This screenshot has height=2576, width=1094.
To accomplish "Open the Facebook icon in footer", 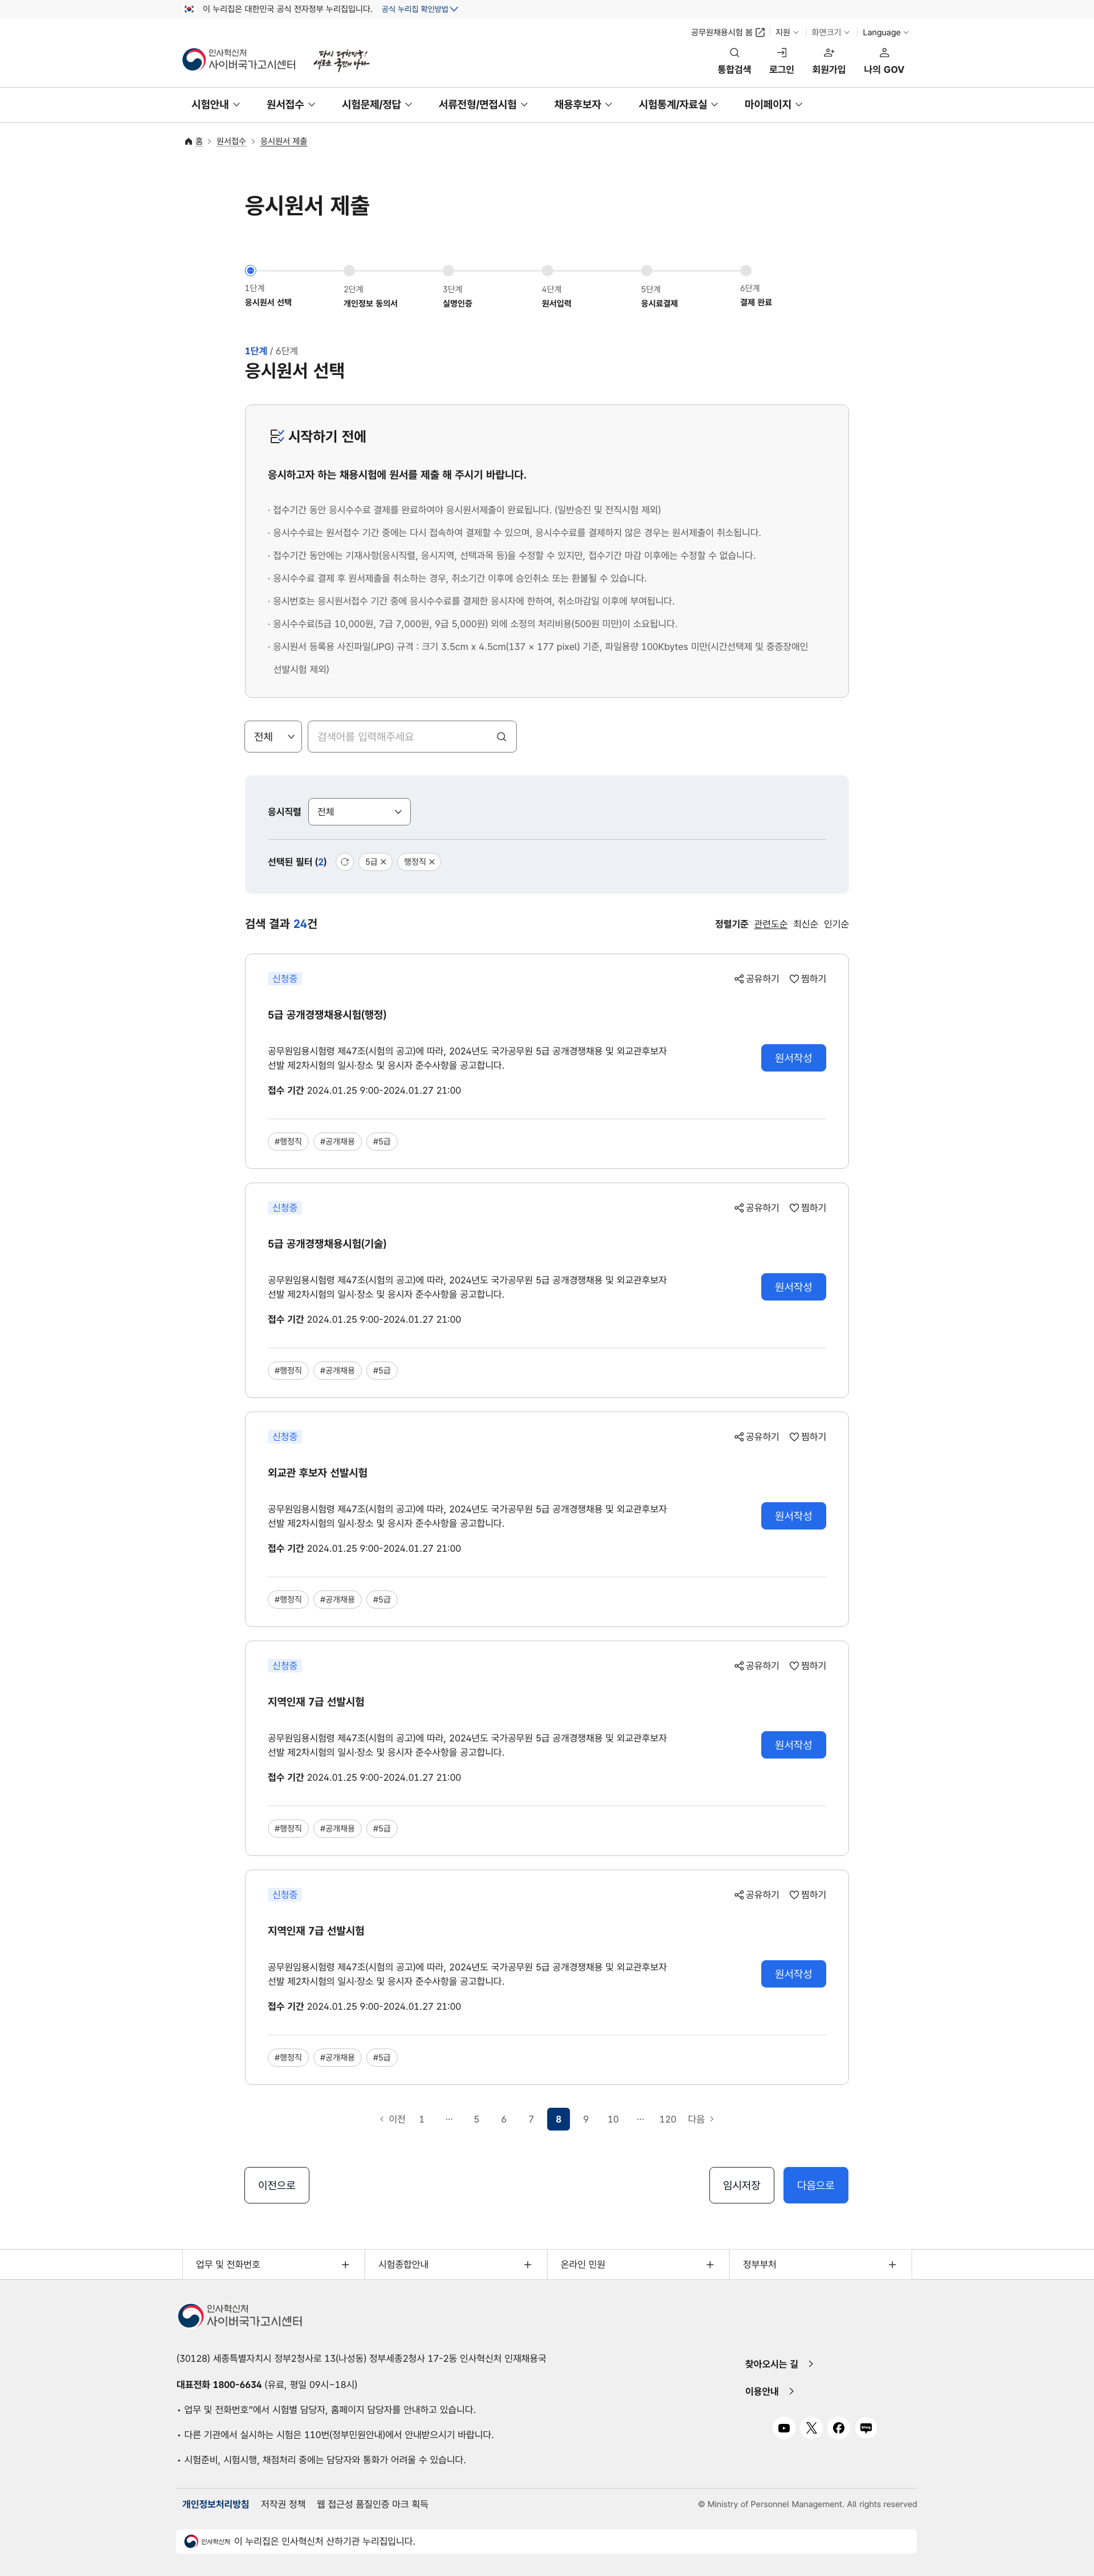I will 838,2428.
